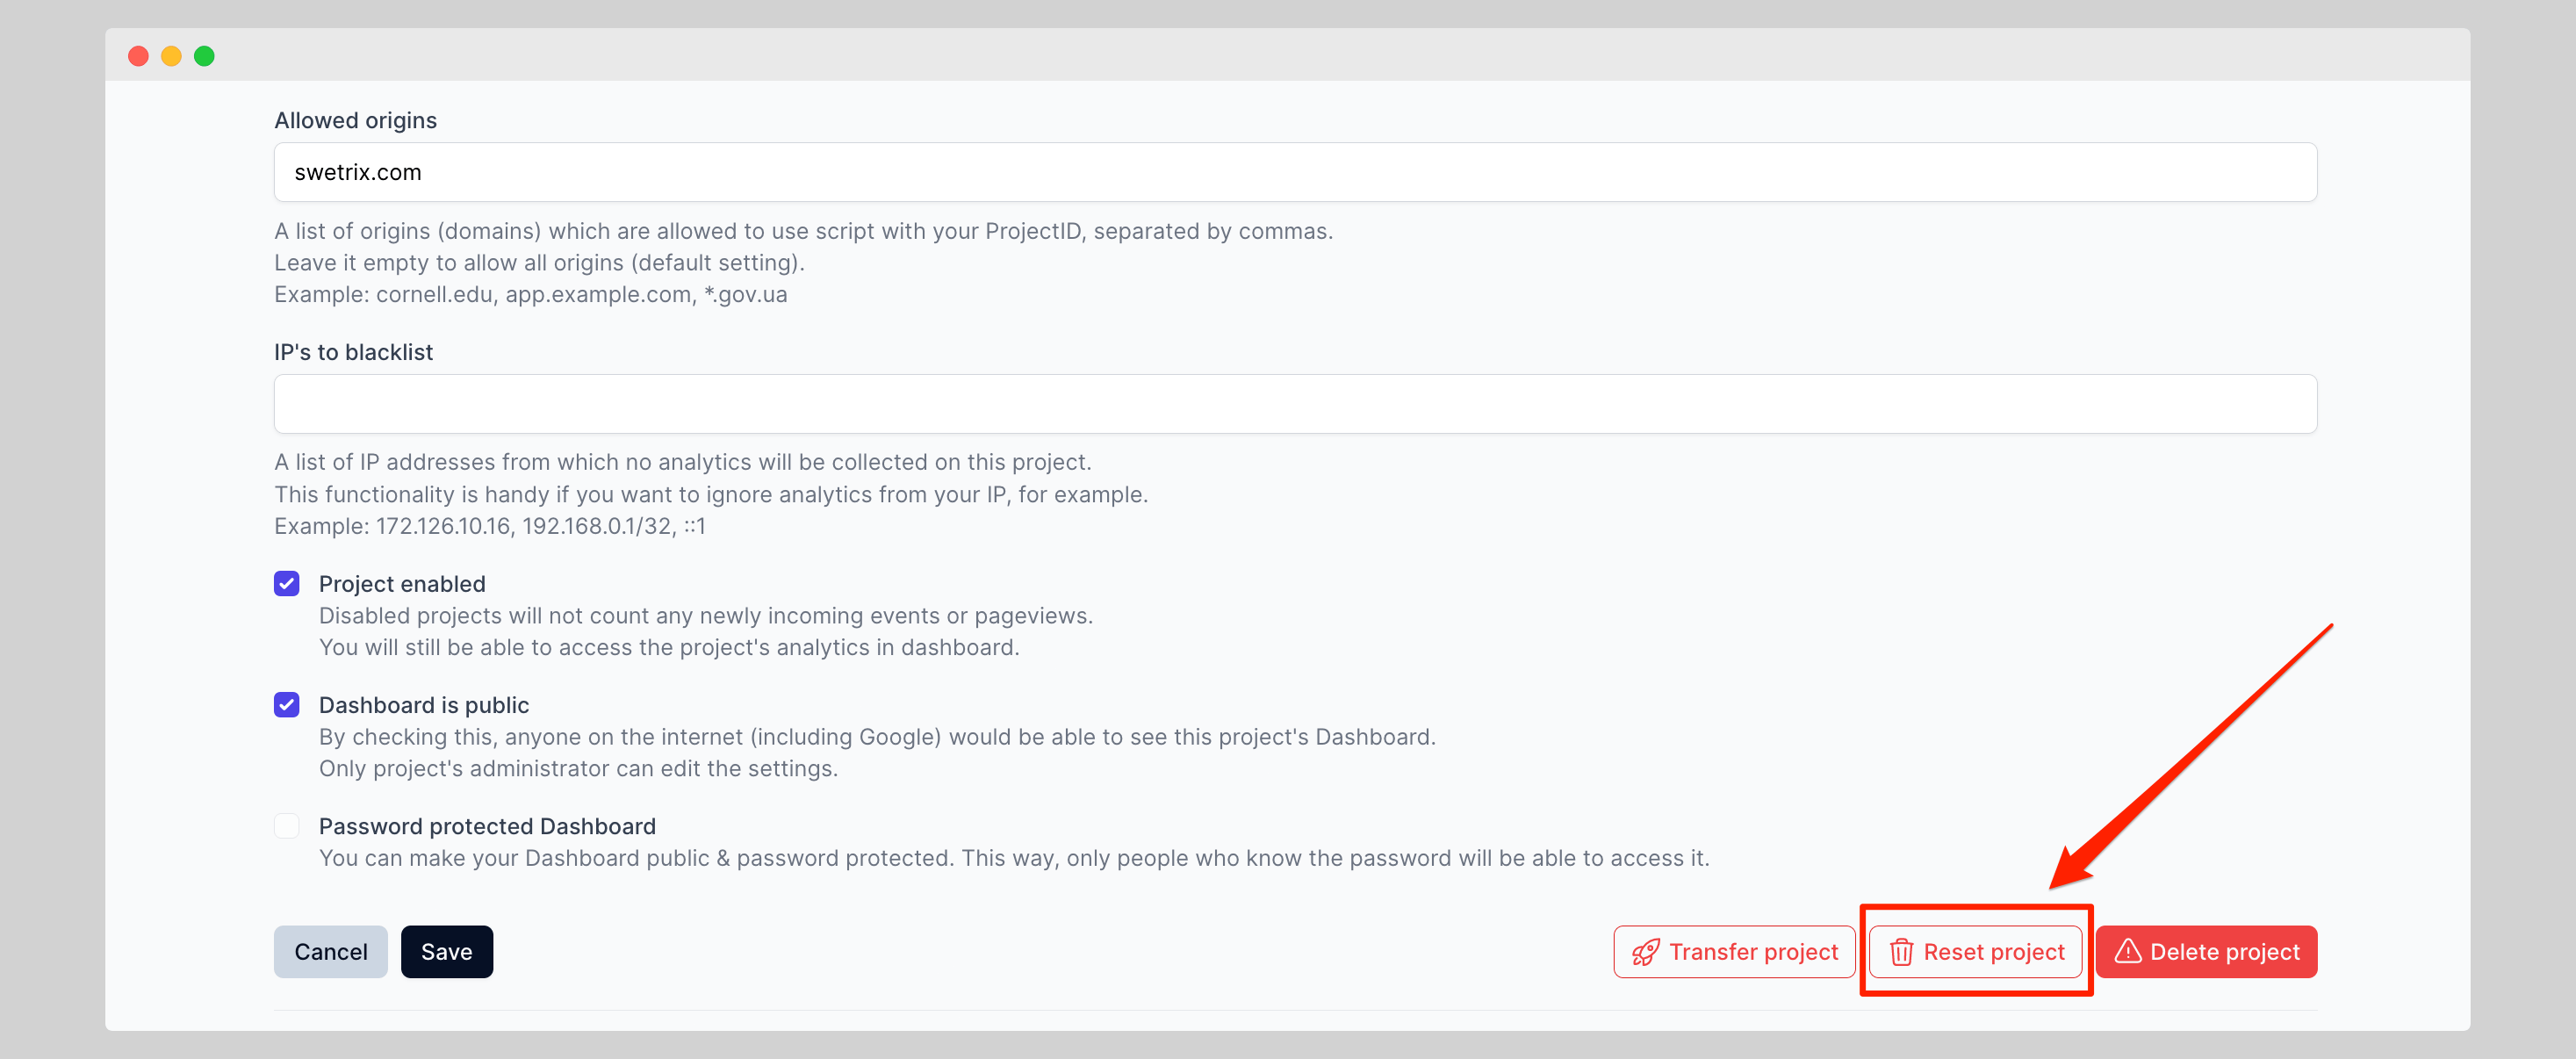Click the rocket icon on Transfer project

(1645, 952)
